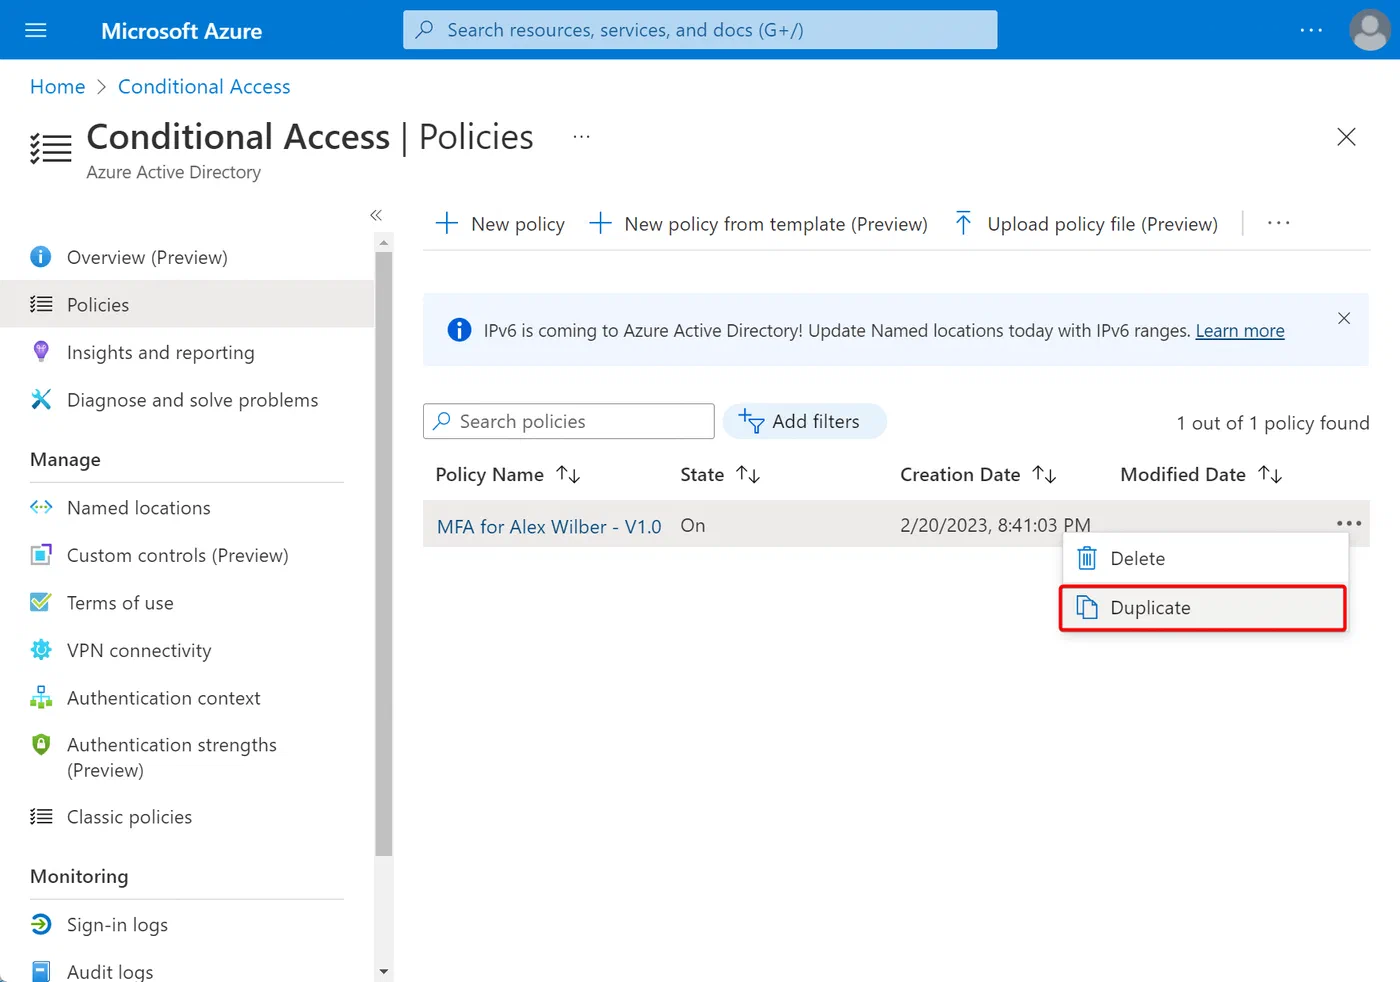The width and height of the screenshot is (1400, 982).
Task: Choose Delete from the context menu
Action: 1205,558
